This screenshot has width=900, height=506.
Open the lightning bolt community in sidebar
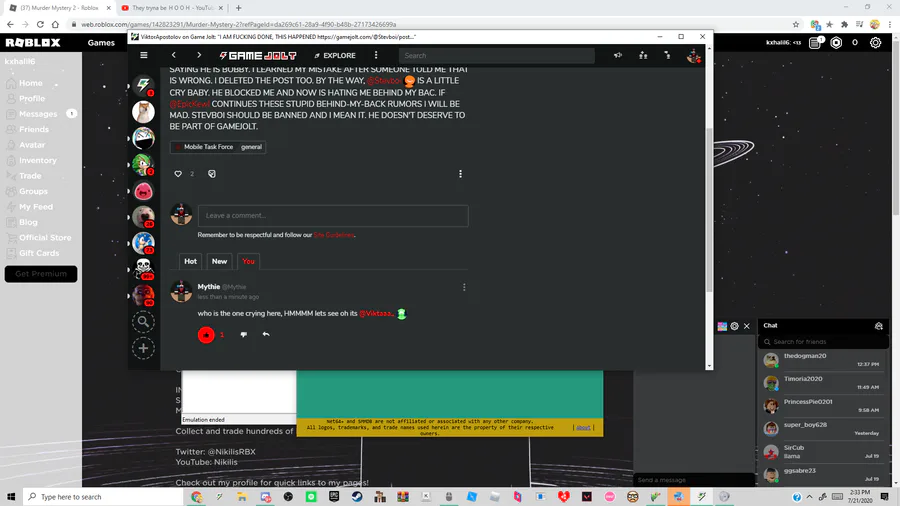coord(143,85)
